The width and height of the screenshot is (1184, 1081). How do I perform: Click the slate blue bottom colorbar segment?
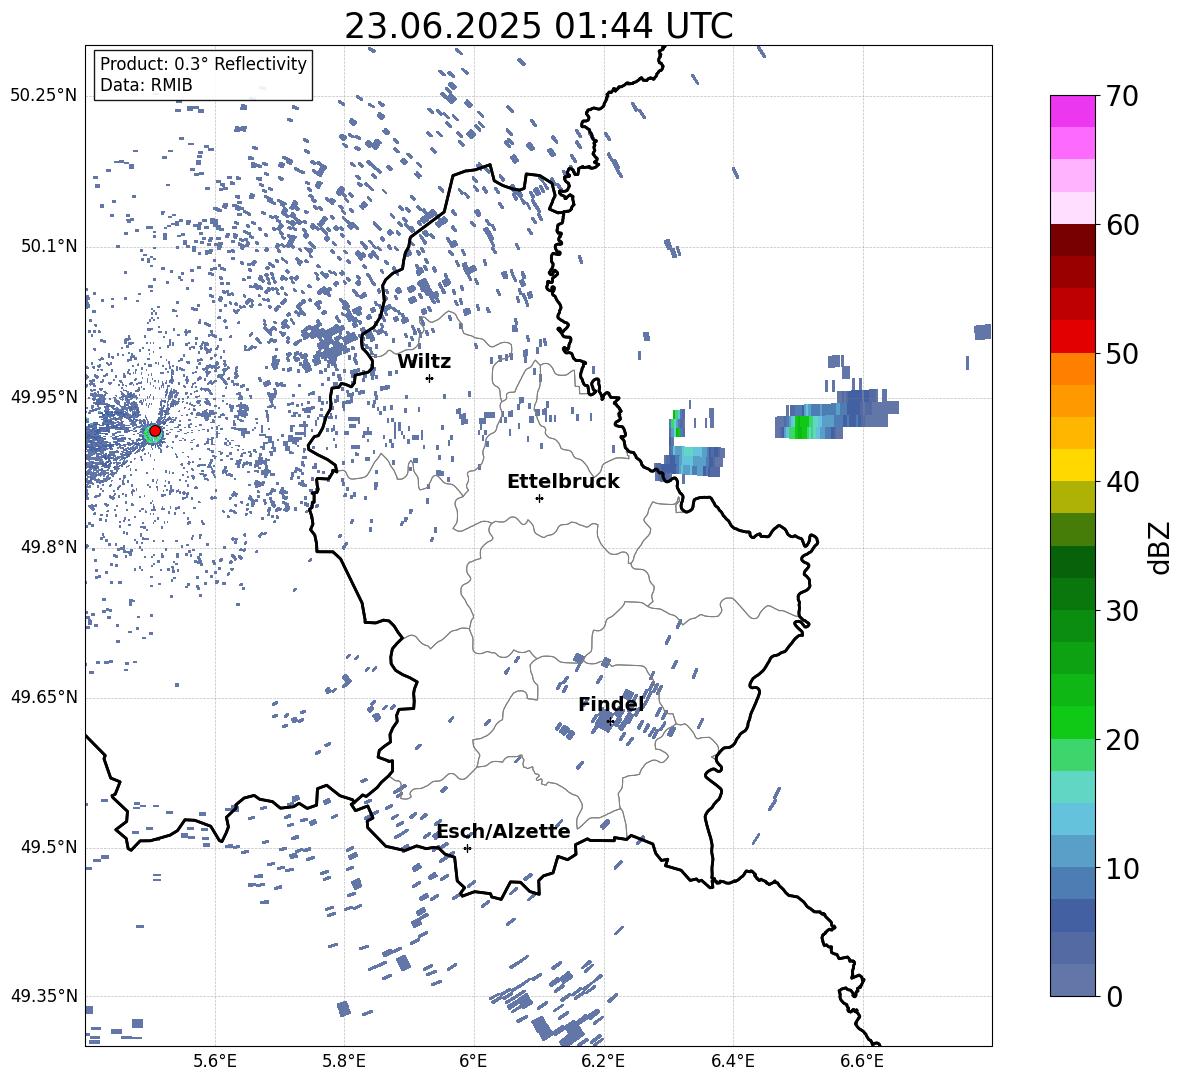click(x=1072, y=980)
